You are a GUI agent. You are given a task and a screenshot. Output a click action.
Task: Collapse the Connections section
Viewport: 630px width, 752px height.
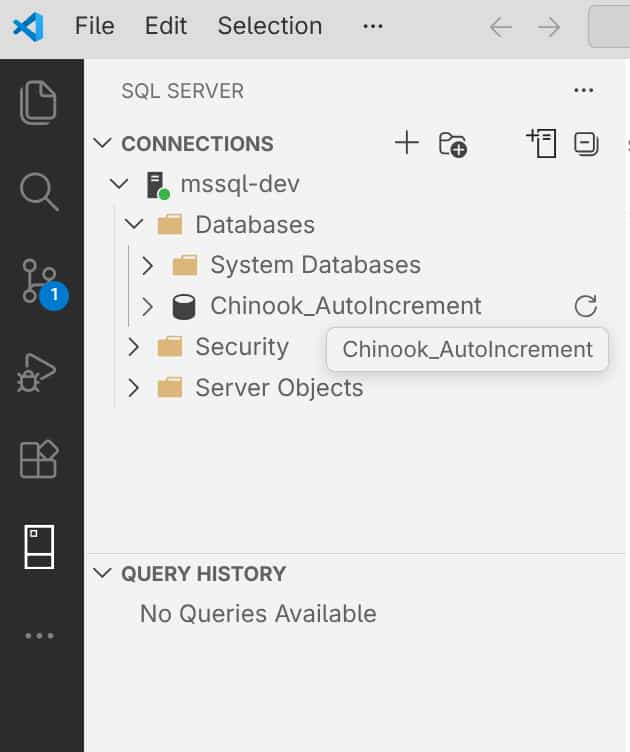tap(103, 143)
